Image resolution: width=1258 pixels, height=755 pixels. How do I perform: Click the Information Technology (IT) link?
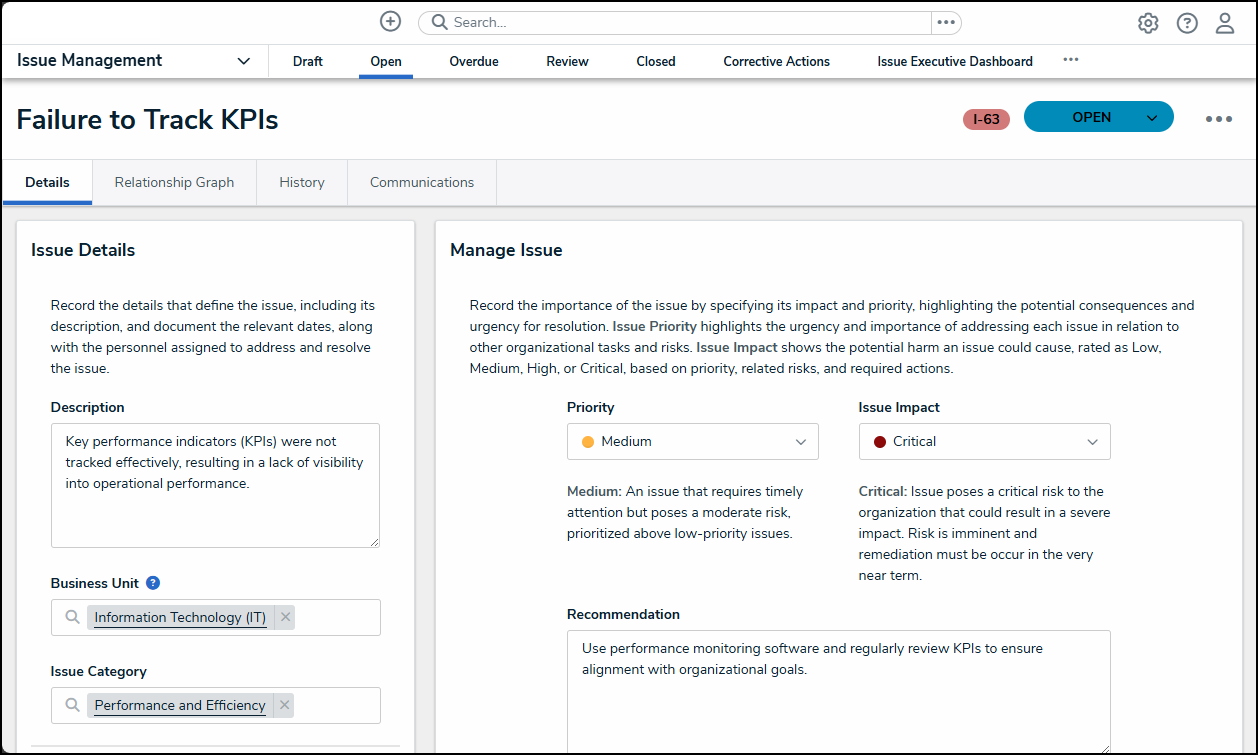point(180,617)
